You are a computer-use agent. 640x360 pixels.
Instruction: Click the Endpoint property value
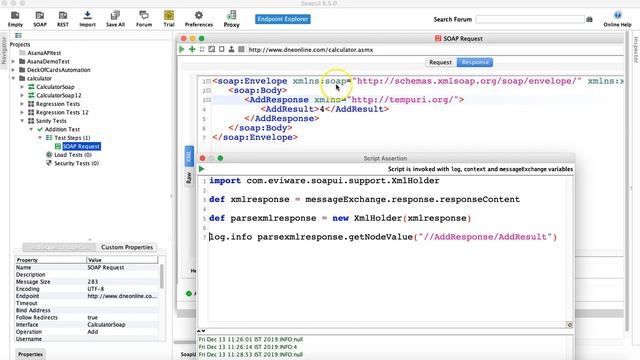[x=122, y=296]
